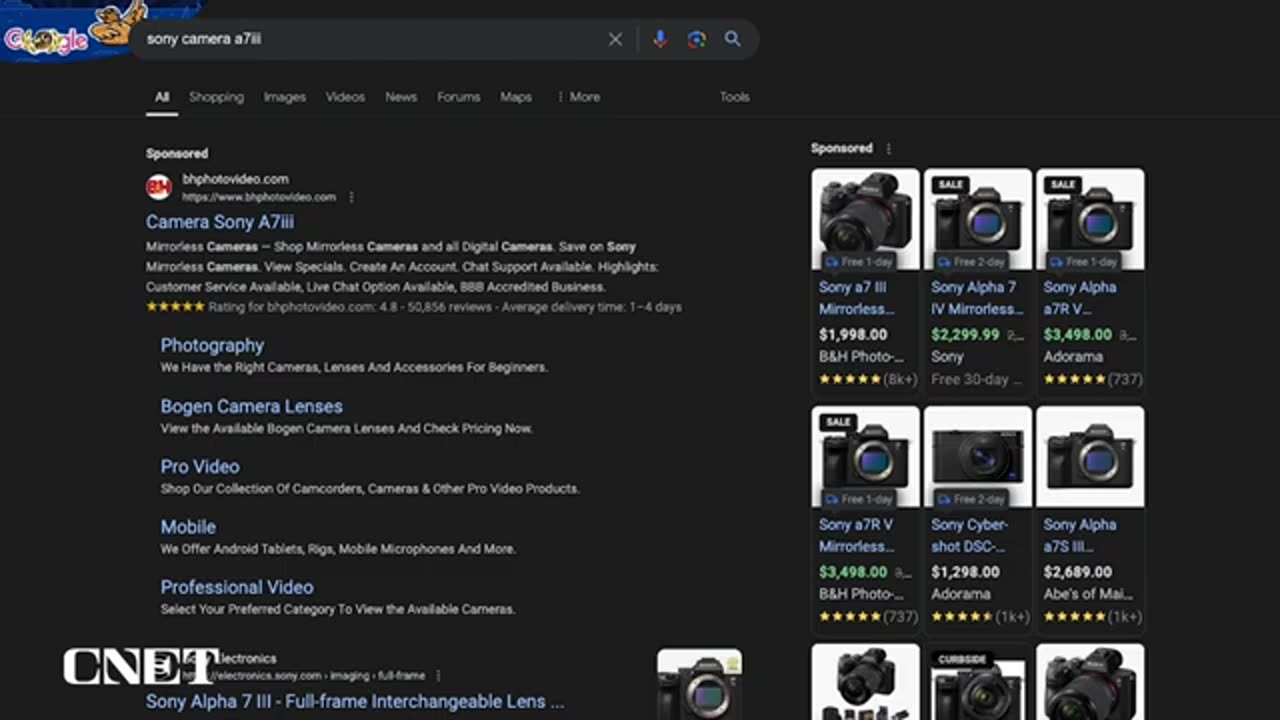This screenshot has height=720, width=1280.
Task: Open the Sony Cyber-shot DSC product image
Action: coord(978,457)
